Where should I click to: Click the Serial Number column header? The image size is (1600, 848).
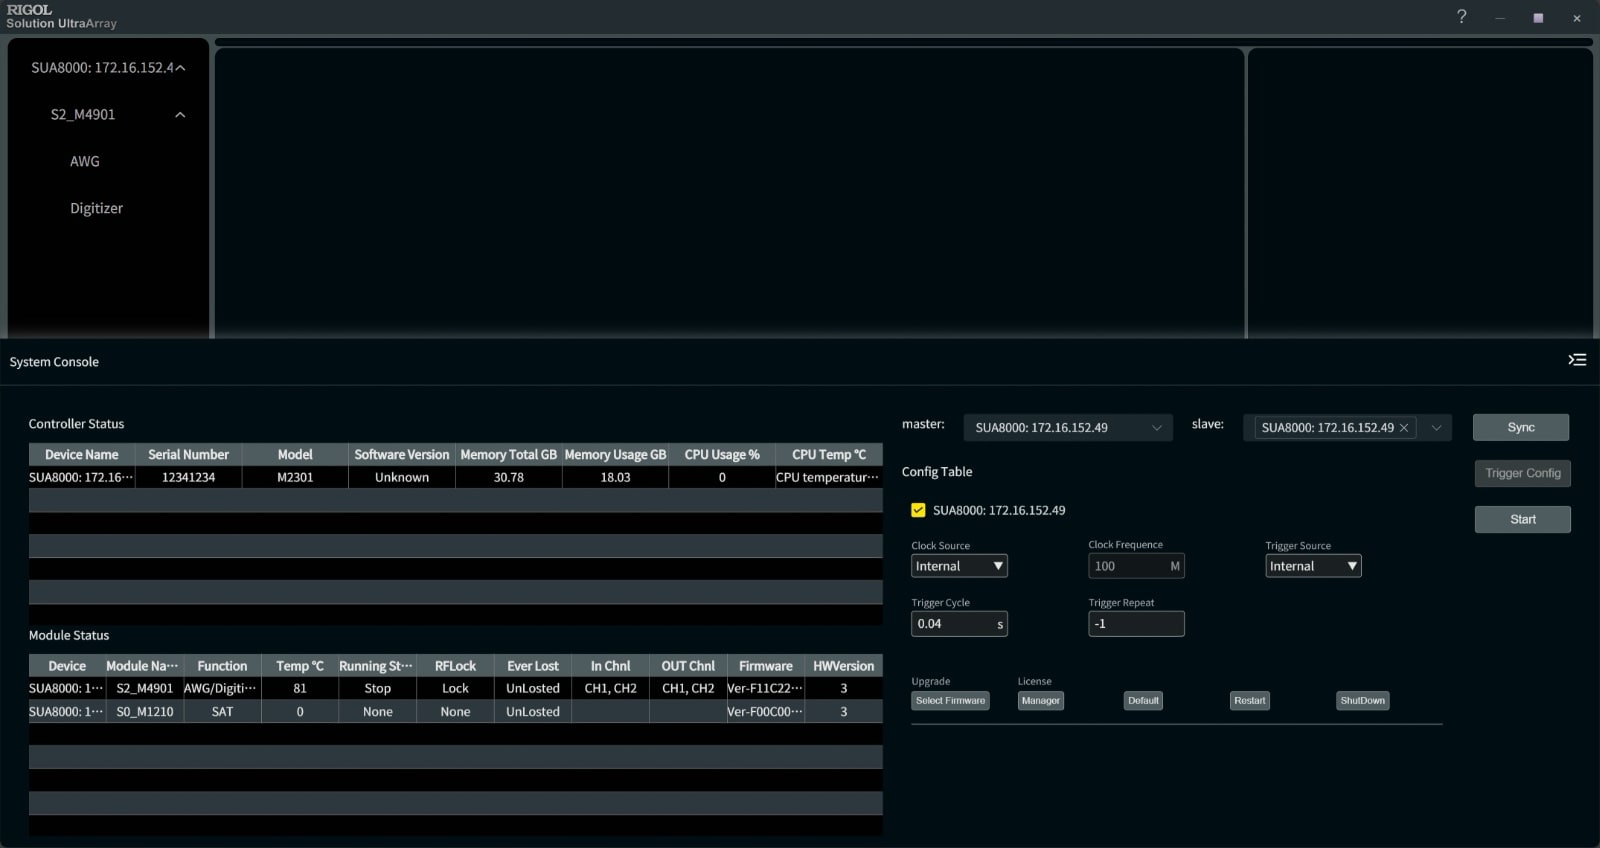tap(188, 455)
